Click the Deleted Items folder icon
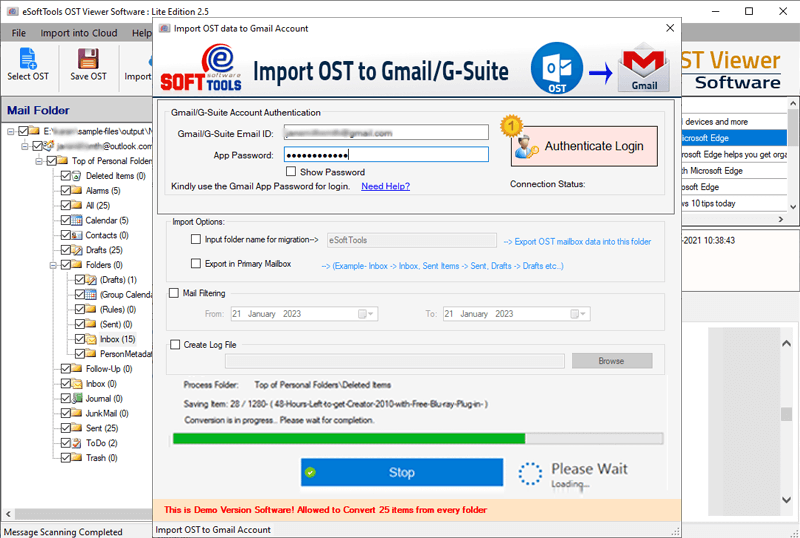Viewport: 800px width, 538px height. pos(77,176)
